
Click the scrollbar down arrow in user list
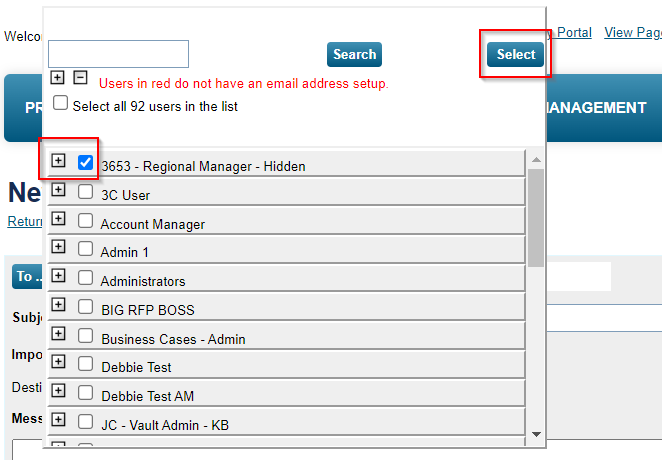pyautogui.click(x=536, y=434)
